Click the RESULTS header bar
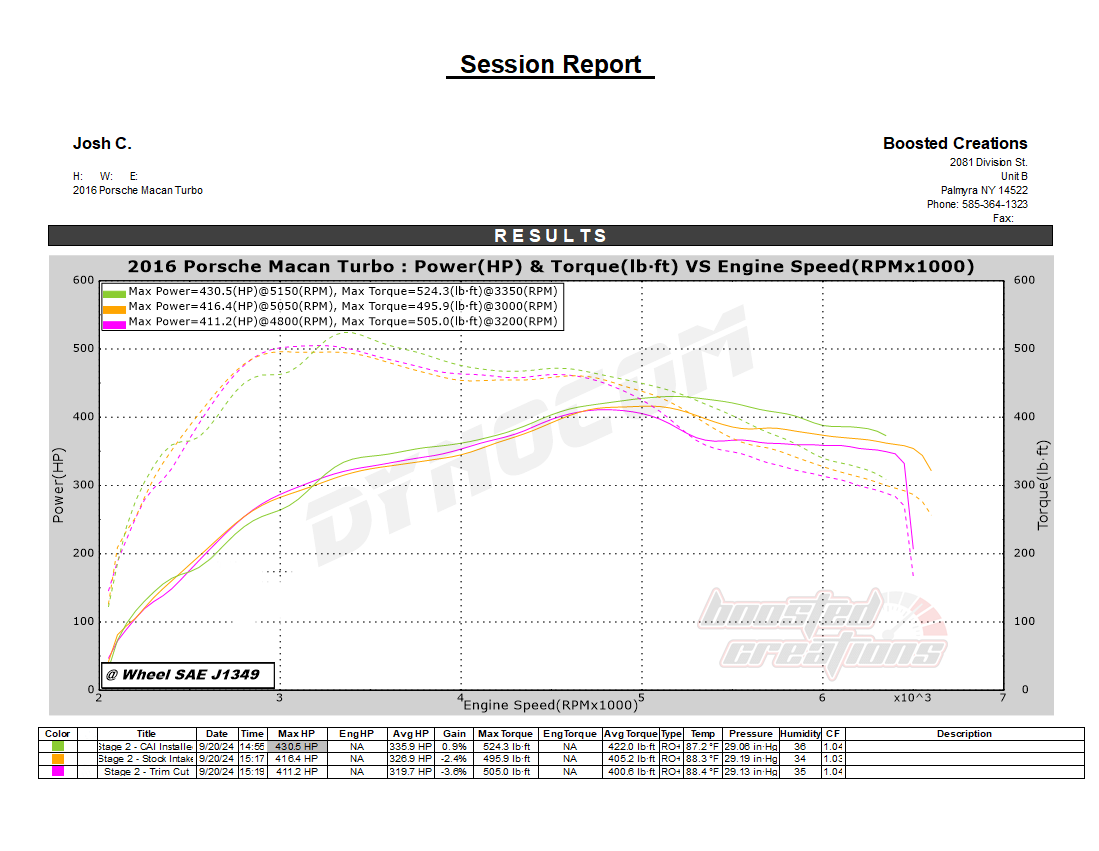The image size is (1099, 851). 550,236
